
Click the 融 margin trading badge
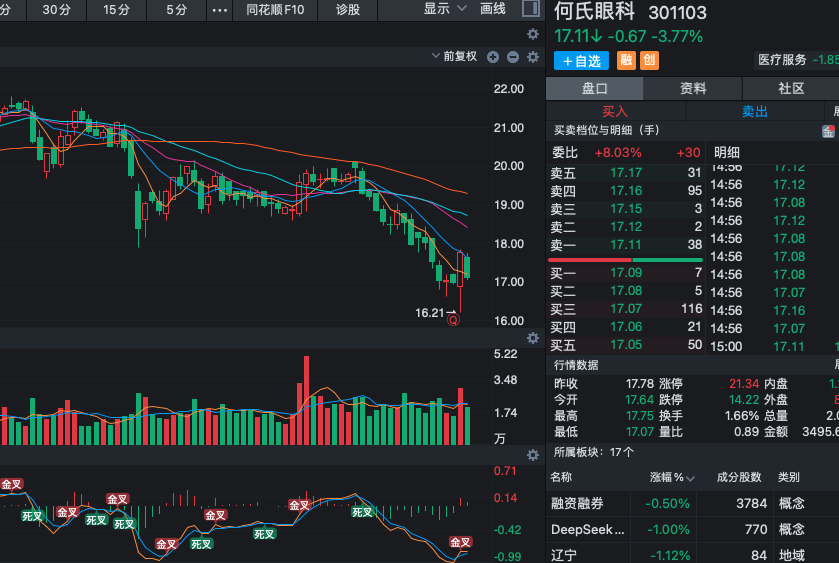(626, 60)
